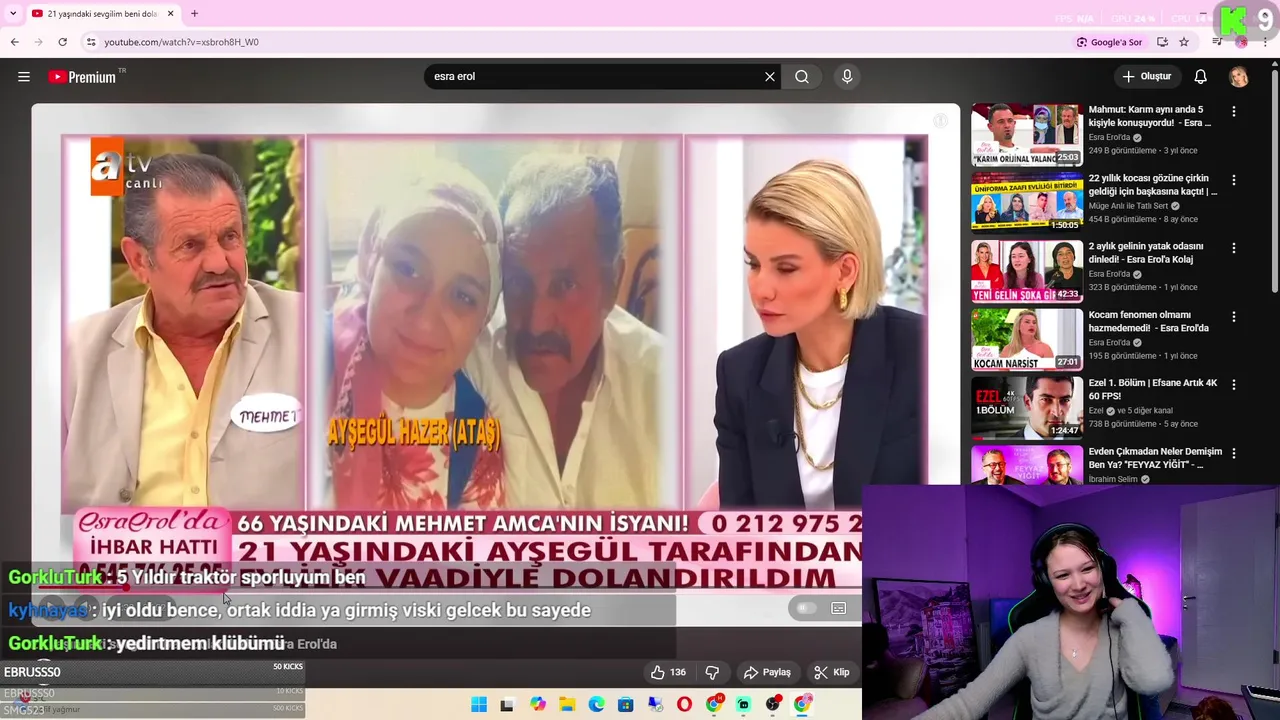The height and width of the screenshot is (720, 1280).
Task: Launch Copilot from the taskbar
Action: point(538,705)
